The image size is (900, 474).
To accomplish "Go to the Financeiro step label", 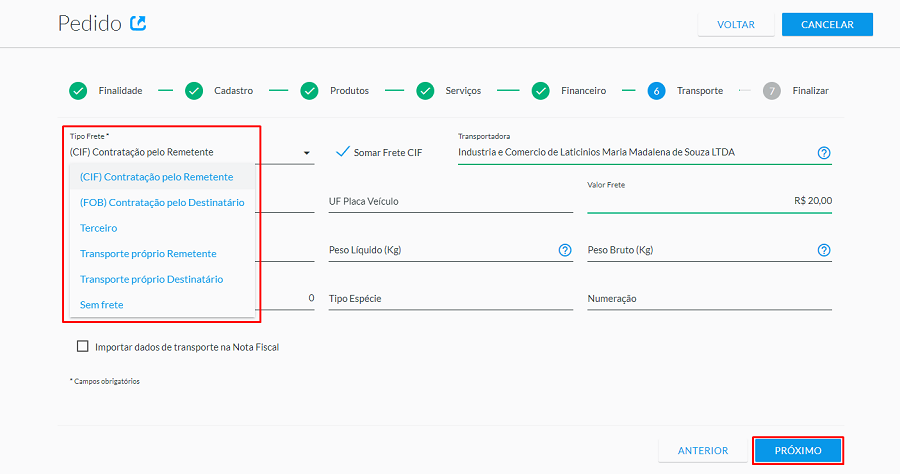I will [584, 91].
